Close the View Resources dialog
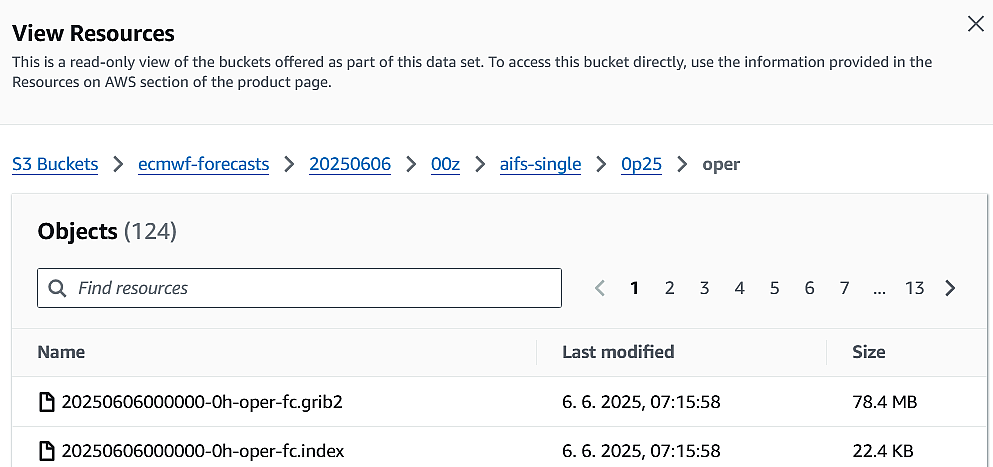Screen dimensions: 993x467 click(975, 25)
